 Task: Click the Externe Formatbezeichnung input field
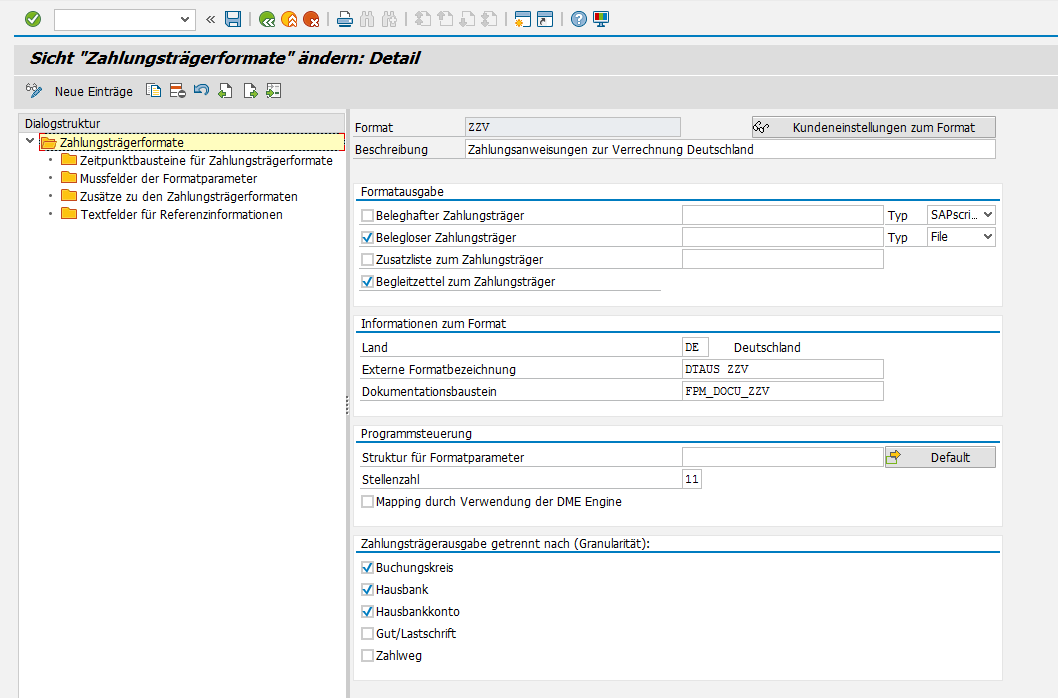point(782,370)
